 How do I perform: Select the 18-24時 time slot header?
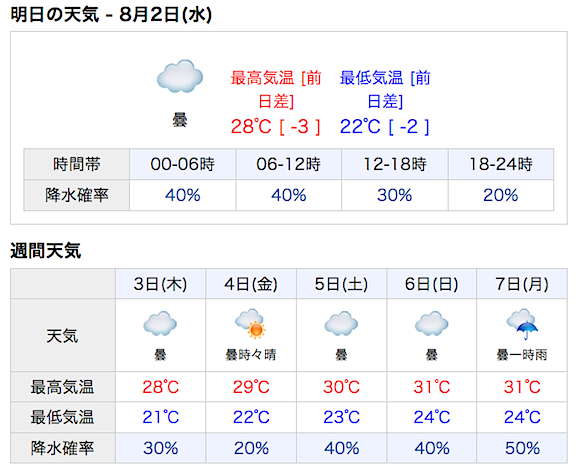pos(501,164)
